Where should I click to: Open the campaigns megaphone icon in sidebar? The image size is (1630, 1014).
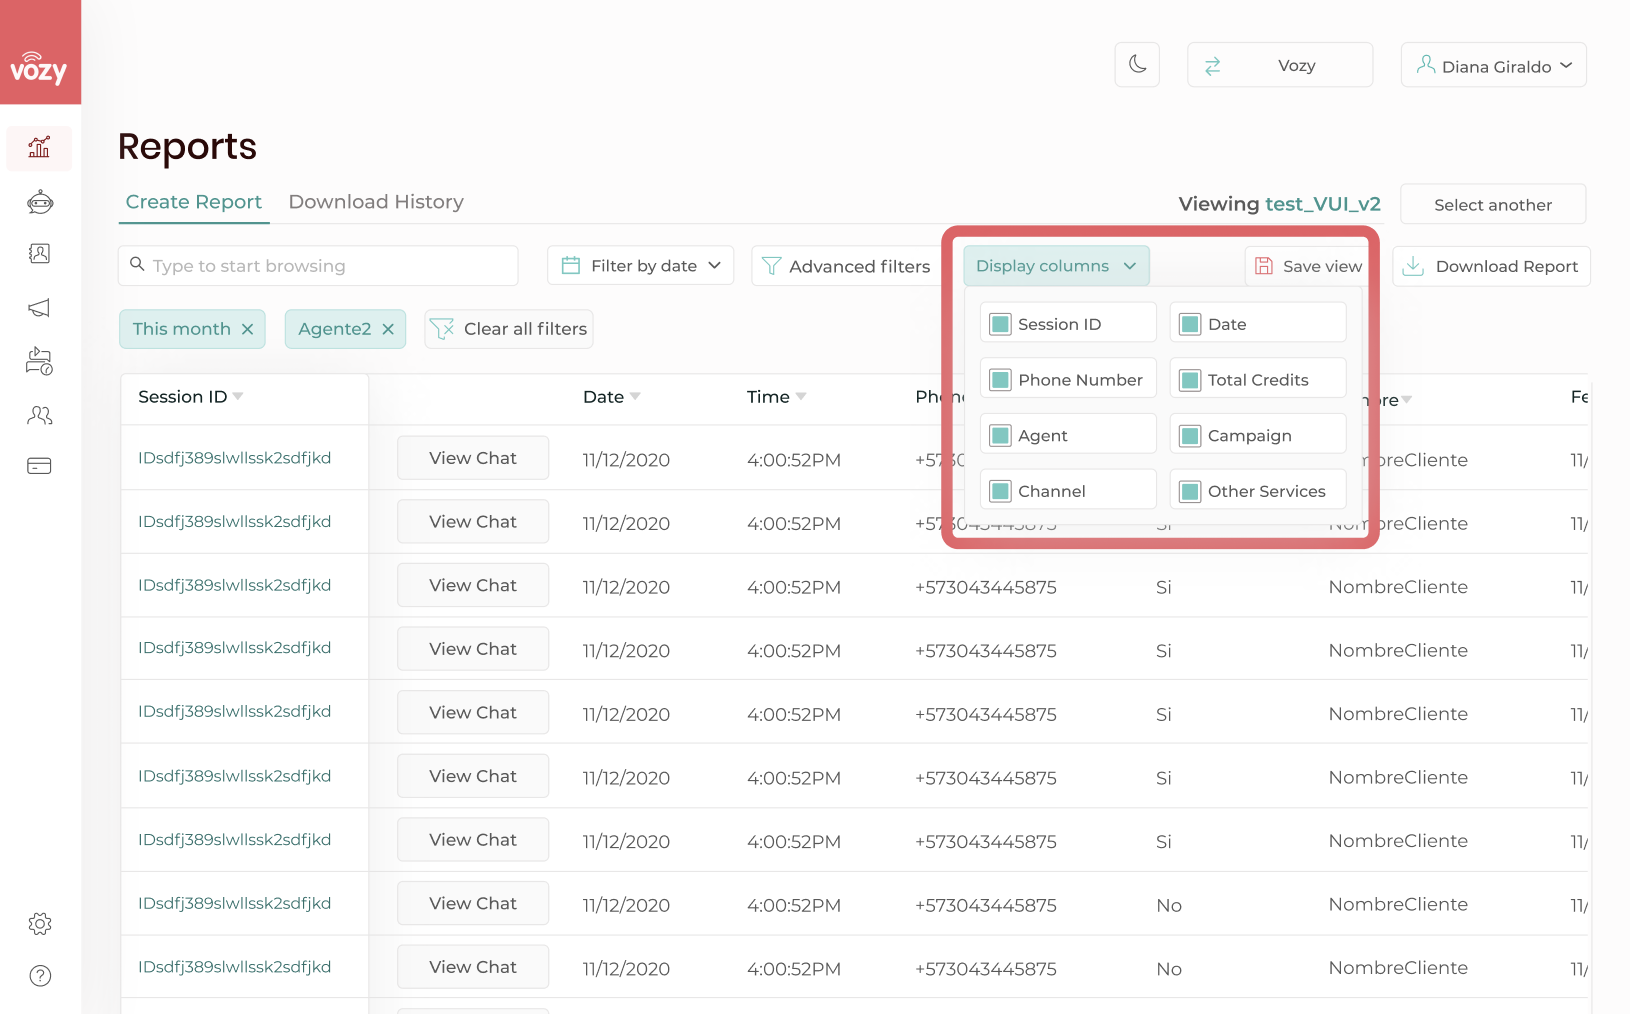pyautogui.click(x=39, y=308)
